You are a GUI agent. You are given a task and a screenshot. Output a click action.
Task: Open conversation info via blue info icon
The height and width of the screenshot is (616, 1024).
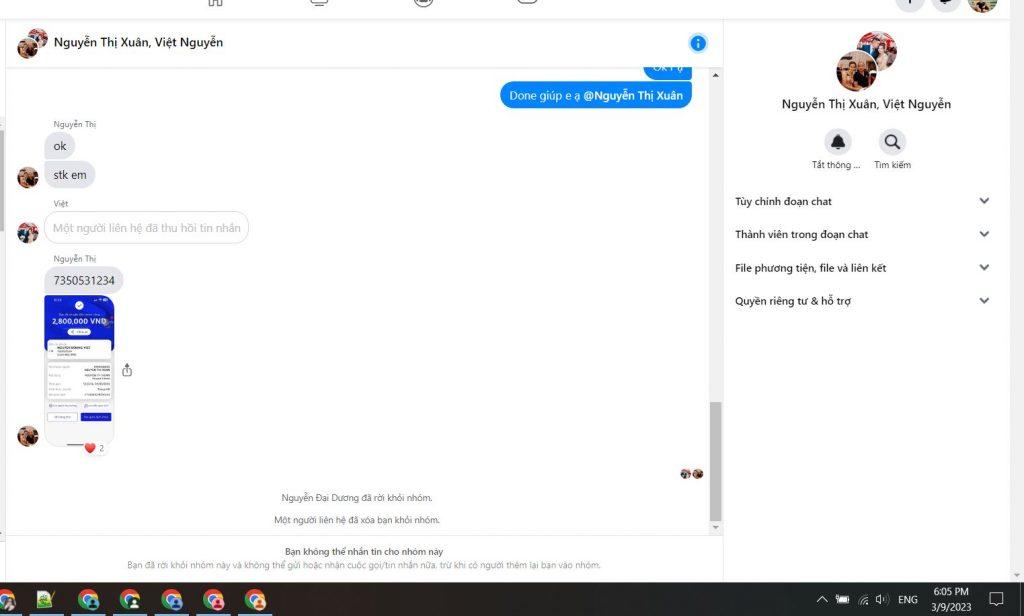(x=697, y=43)
